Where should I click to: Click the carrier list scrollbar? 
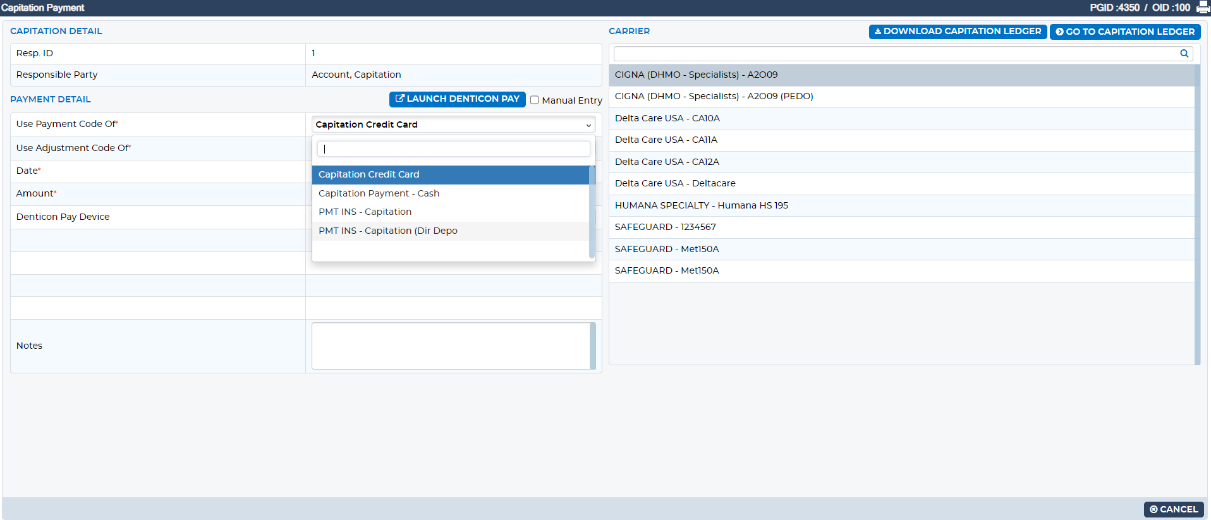[1197, 214]
